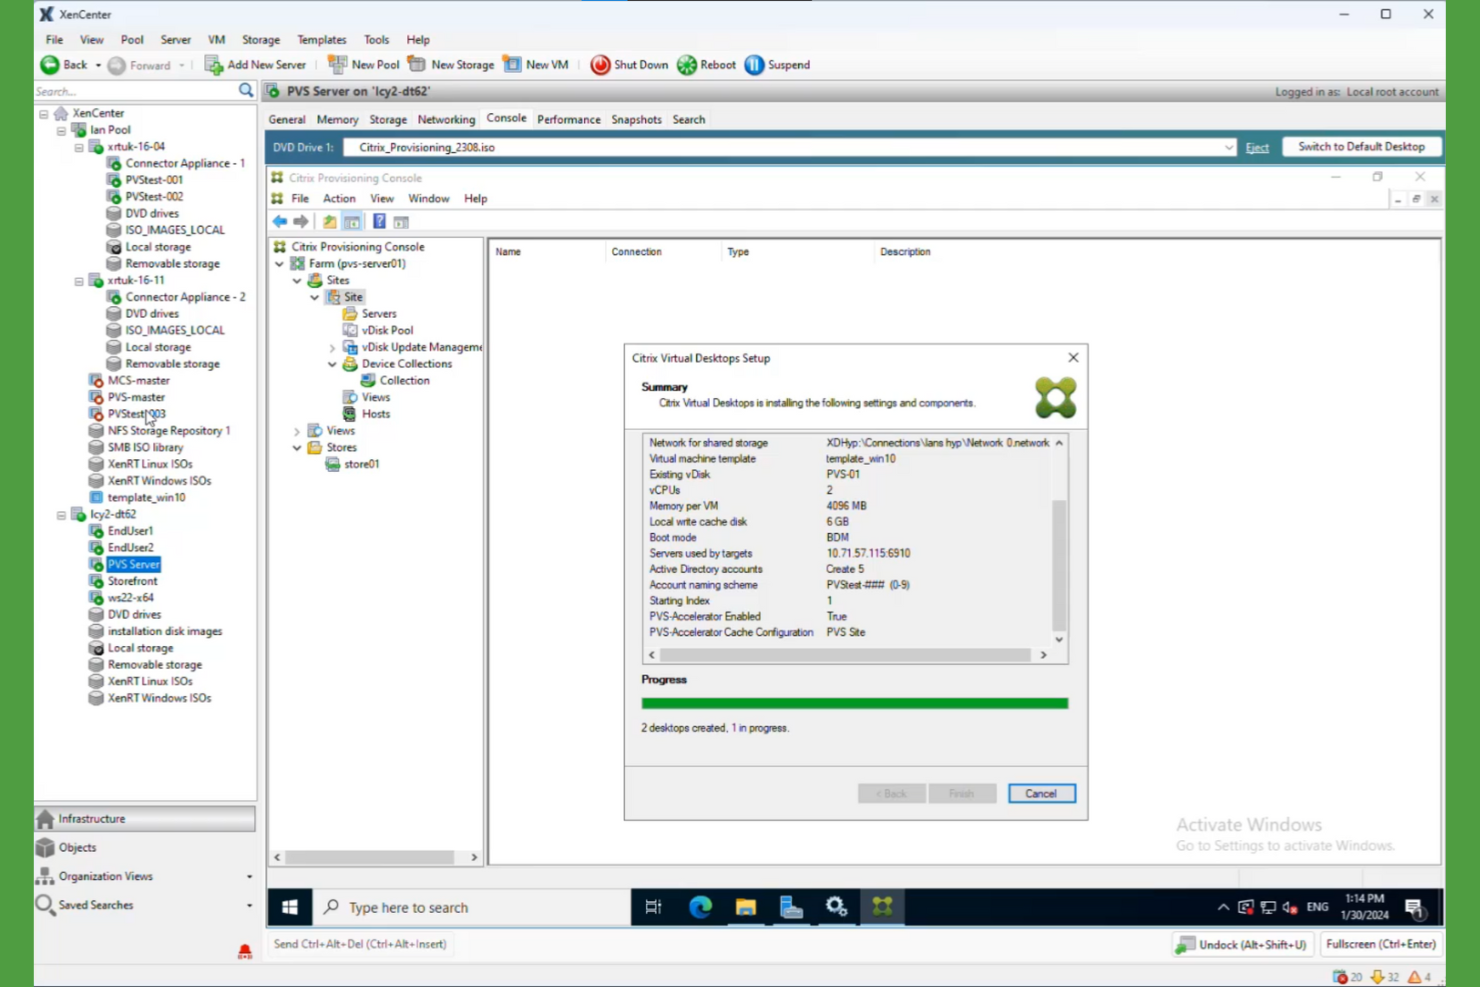Screen dimensions: 1480x987
Task: Select the vDisk Pool tree item
Action: click(387, 331)
